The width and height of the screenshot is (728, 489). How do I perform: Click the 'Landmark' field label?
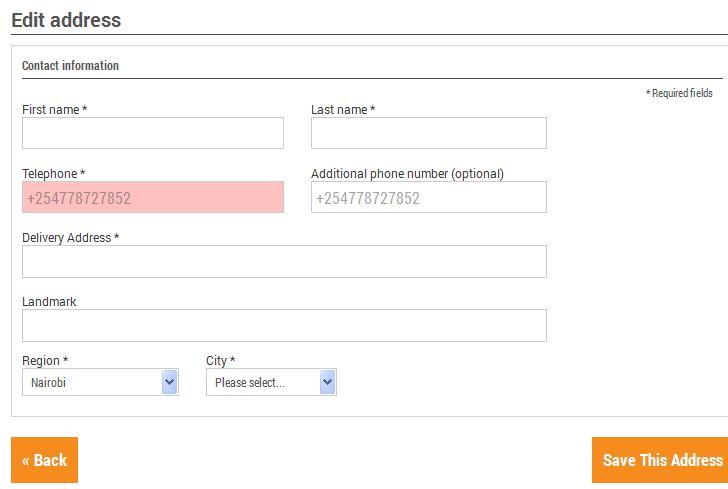[x=49, y=302]
